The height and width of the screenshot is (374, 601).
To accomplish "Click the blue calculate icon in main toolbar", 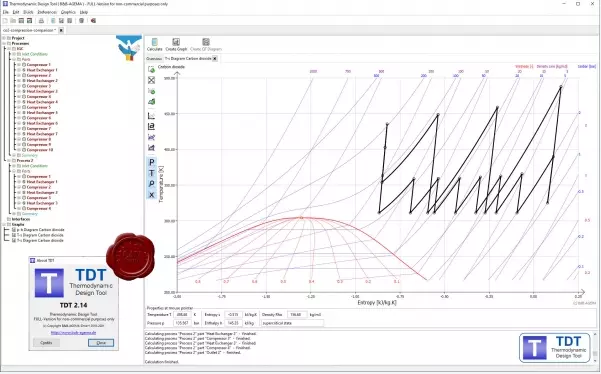I will click(53, 21).
